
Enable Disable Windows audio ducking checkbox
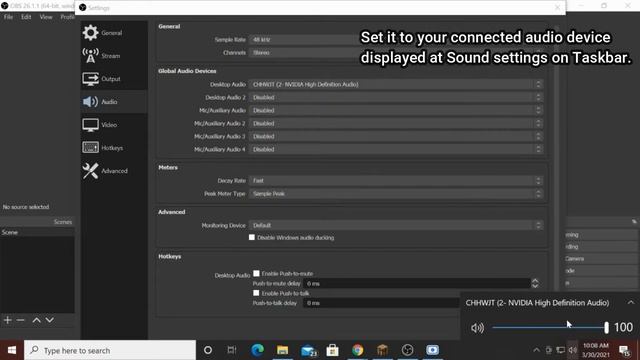click(252, 237)
